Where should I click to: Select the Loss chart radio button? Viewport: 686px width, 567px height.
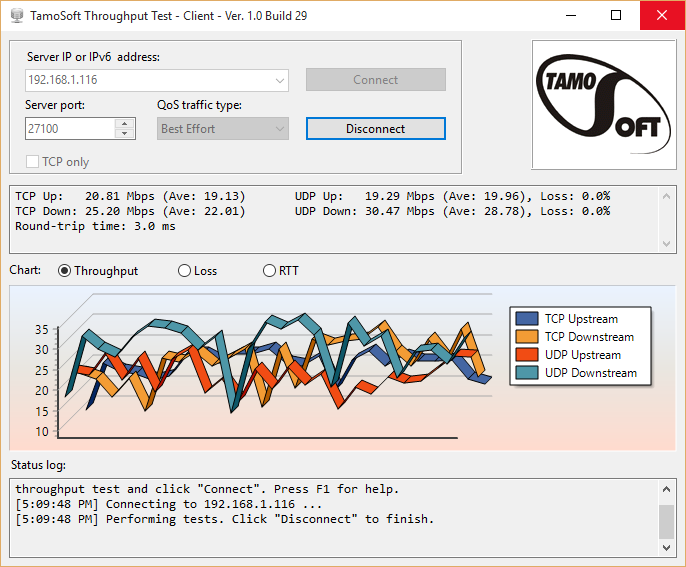coord(184,271)
